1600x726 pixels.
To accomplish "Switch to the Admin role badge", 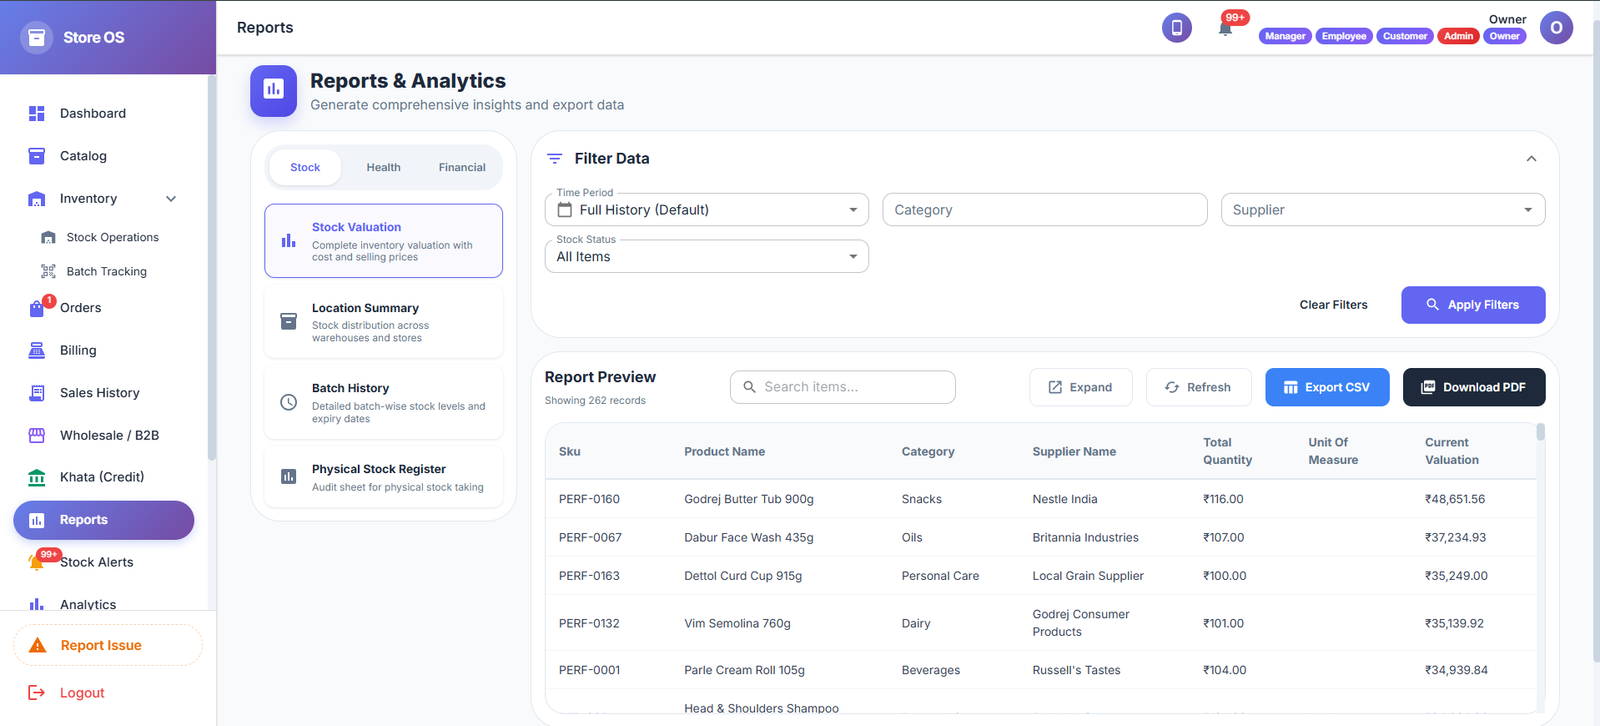I will (1458, 36).
